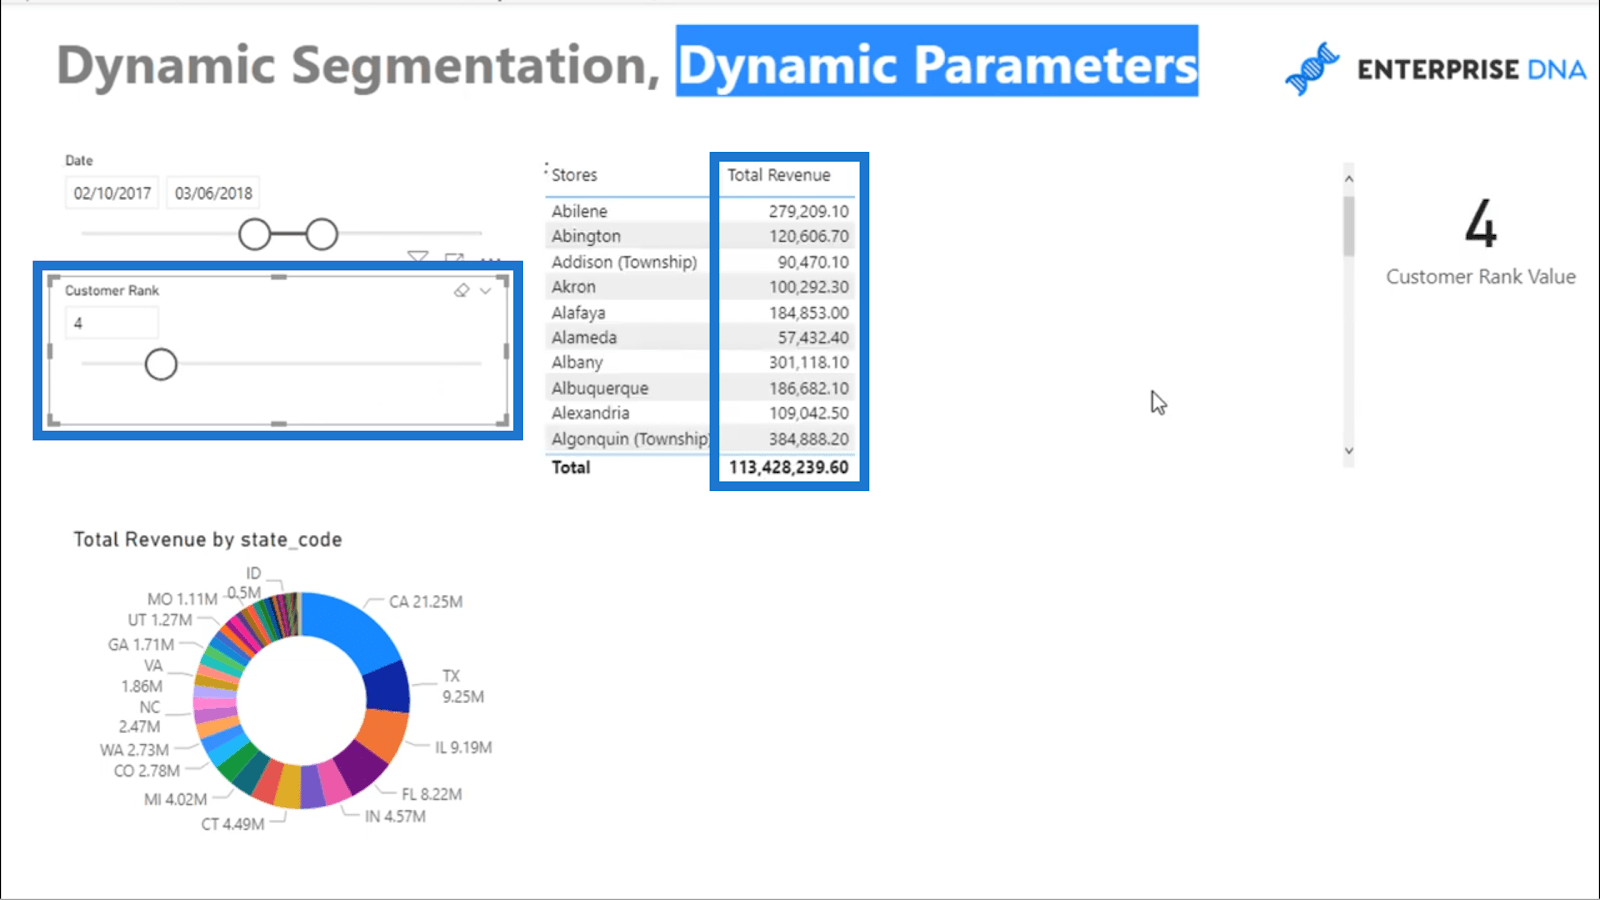
Task: Click revenue value 120,606.70
Action: [808, 236]
